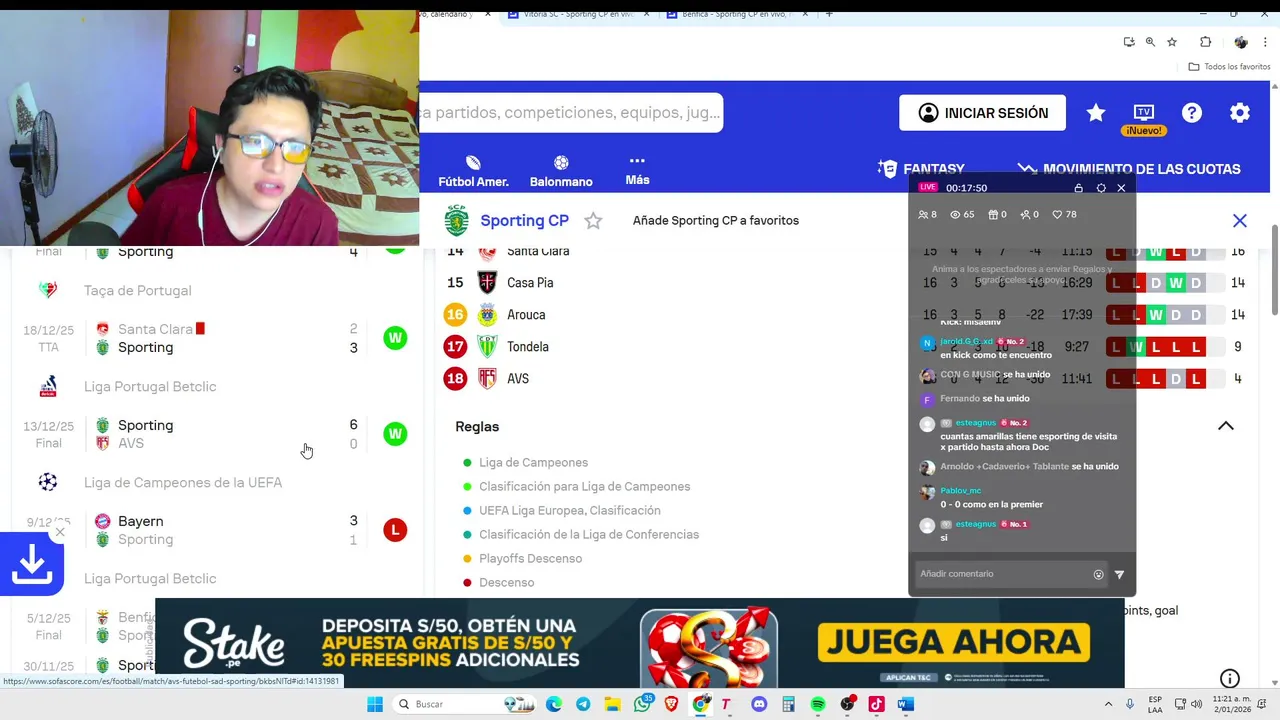Open the live overlay settings icon
The width and height of the screenshot is (1280, 720).
(x=1101, y=188)
